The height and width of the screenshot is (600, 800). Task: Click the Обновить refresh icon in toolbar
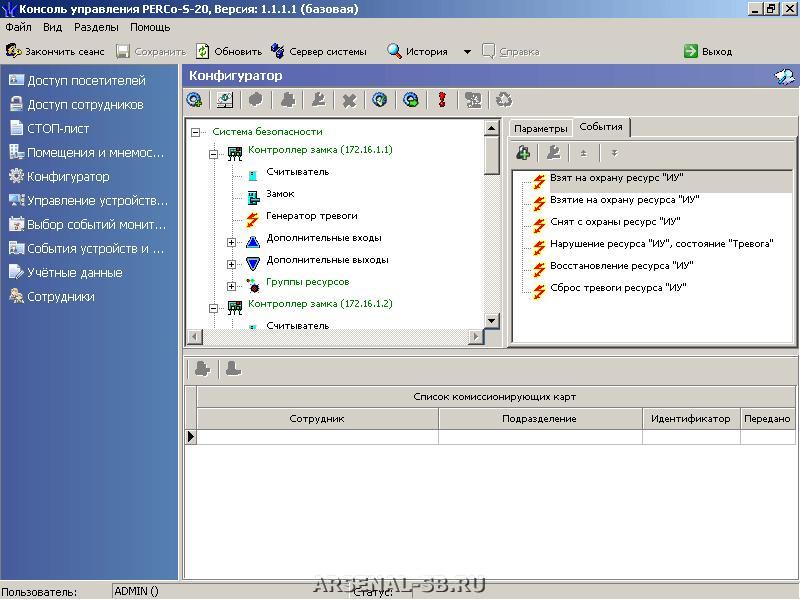203,51
